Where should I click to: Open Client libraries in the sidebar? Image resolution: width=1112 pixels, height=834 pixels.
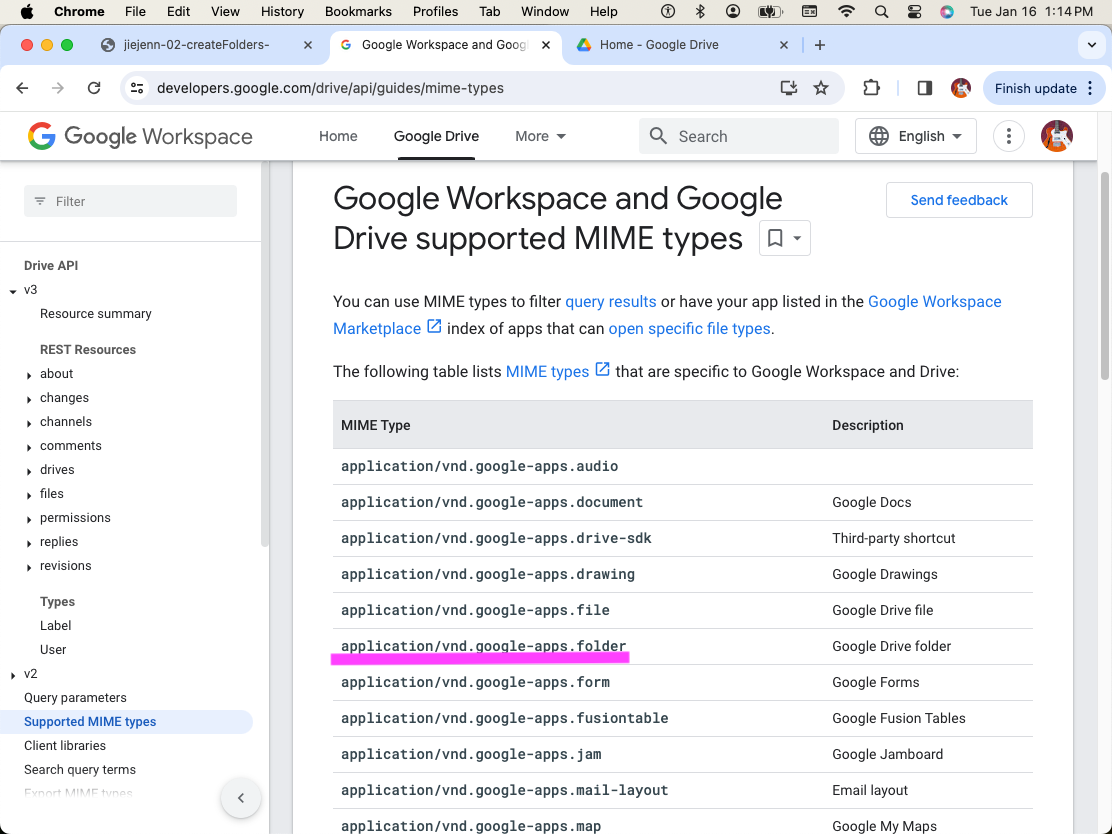click(65, 745)
